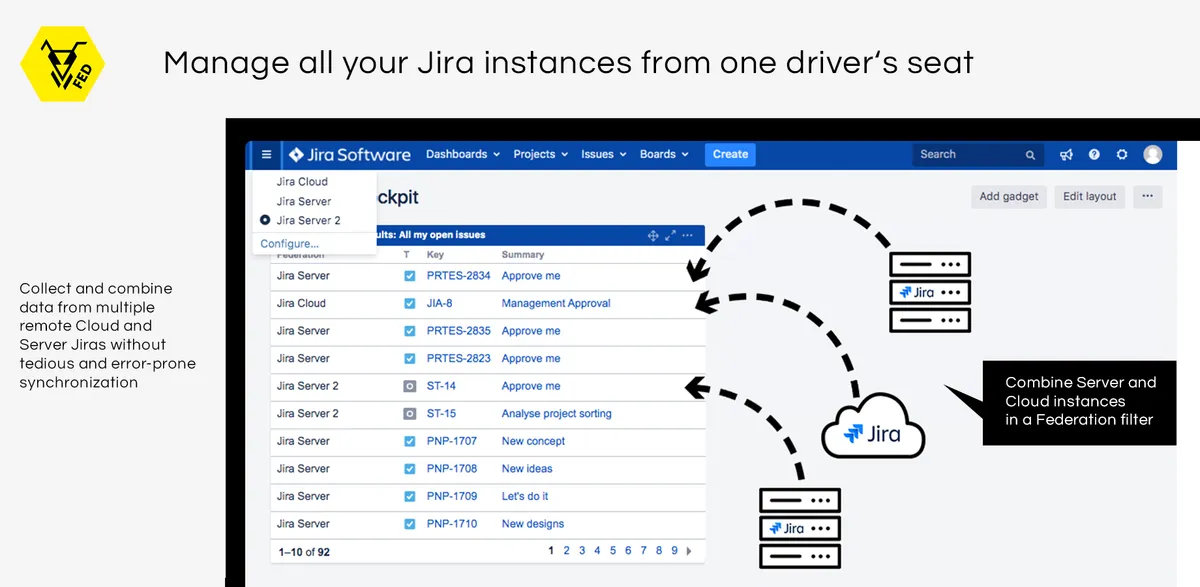The image size is (1200, 587).
Task: Open the PNP-1710 issue key link
Action: click(452, 523)
